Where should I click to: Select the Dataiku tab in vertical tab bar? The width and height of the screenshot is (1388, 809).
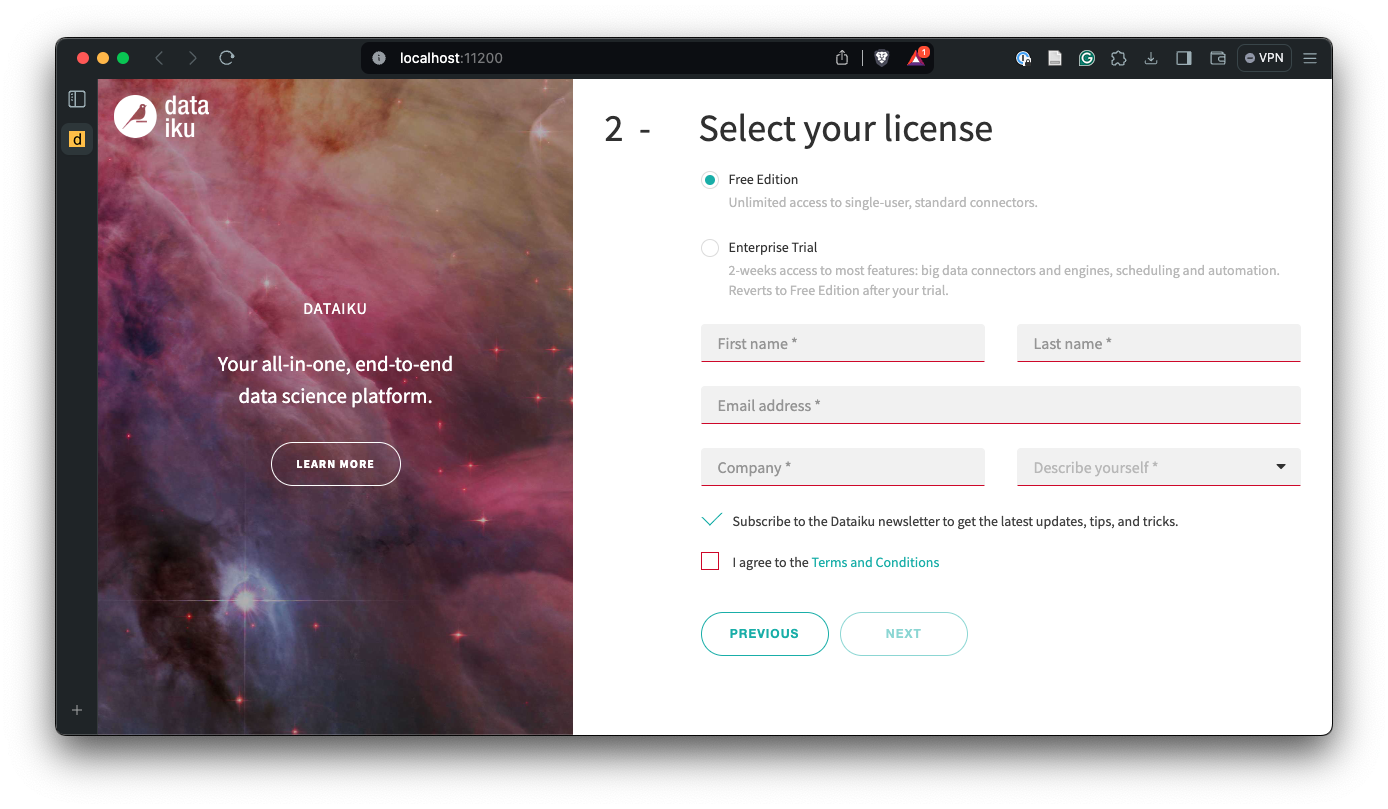(77, 139)
